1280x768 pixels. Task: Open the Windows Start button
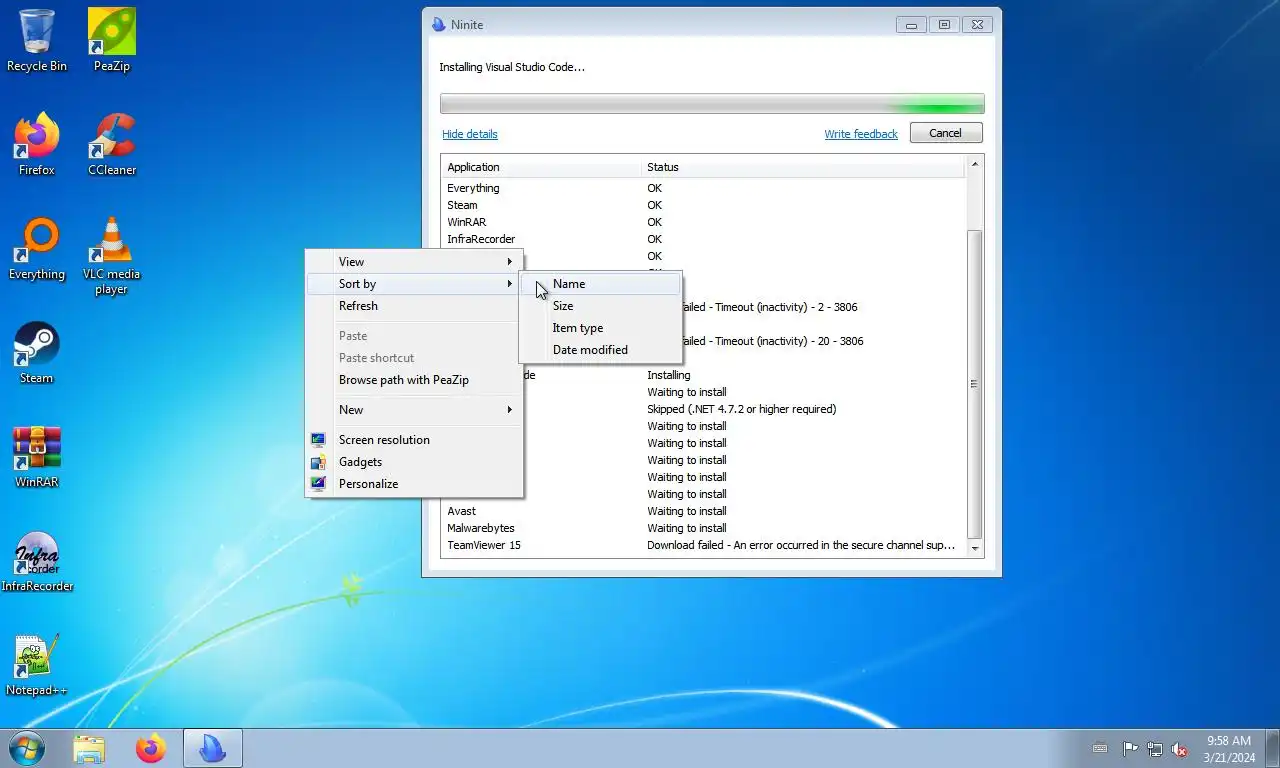(26, 748)
